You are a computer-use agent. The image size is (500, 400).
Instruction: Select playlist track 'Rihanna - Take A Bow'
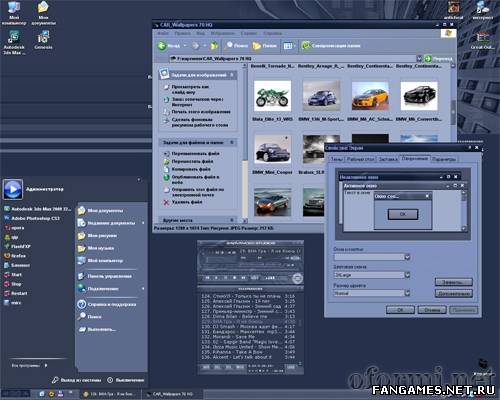coord(248,352)
